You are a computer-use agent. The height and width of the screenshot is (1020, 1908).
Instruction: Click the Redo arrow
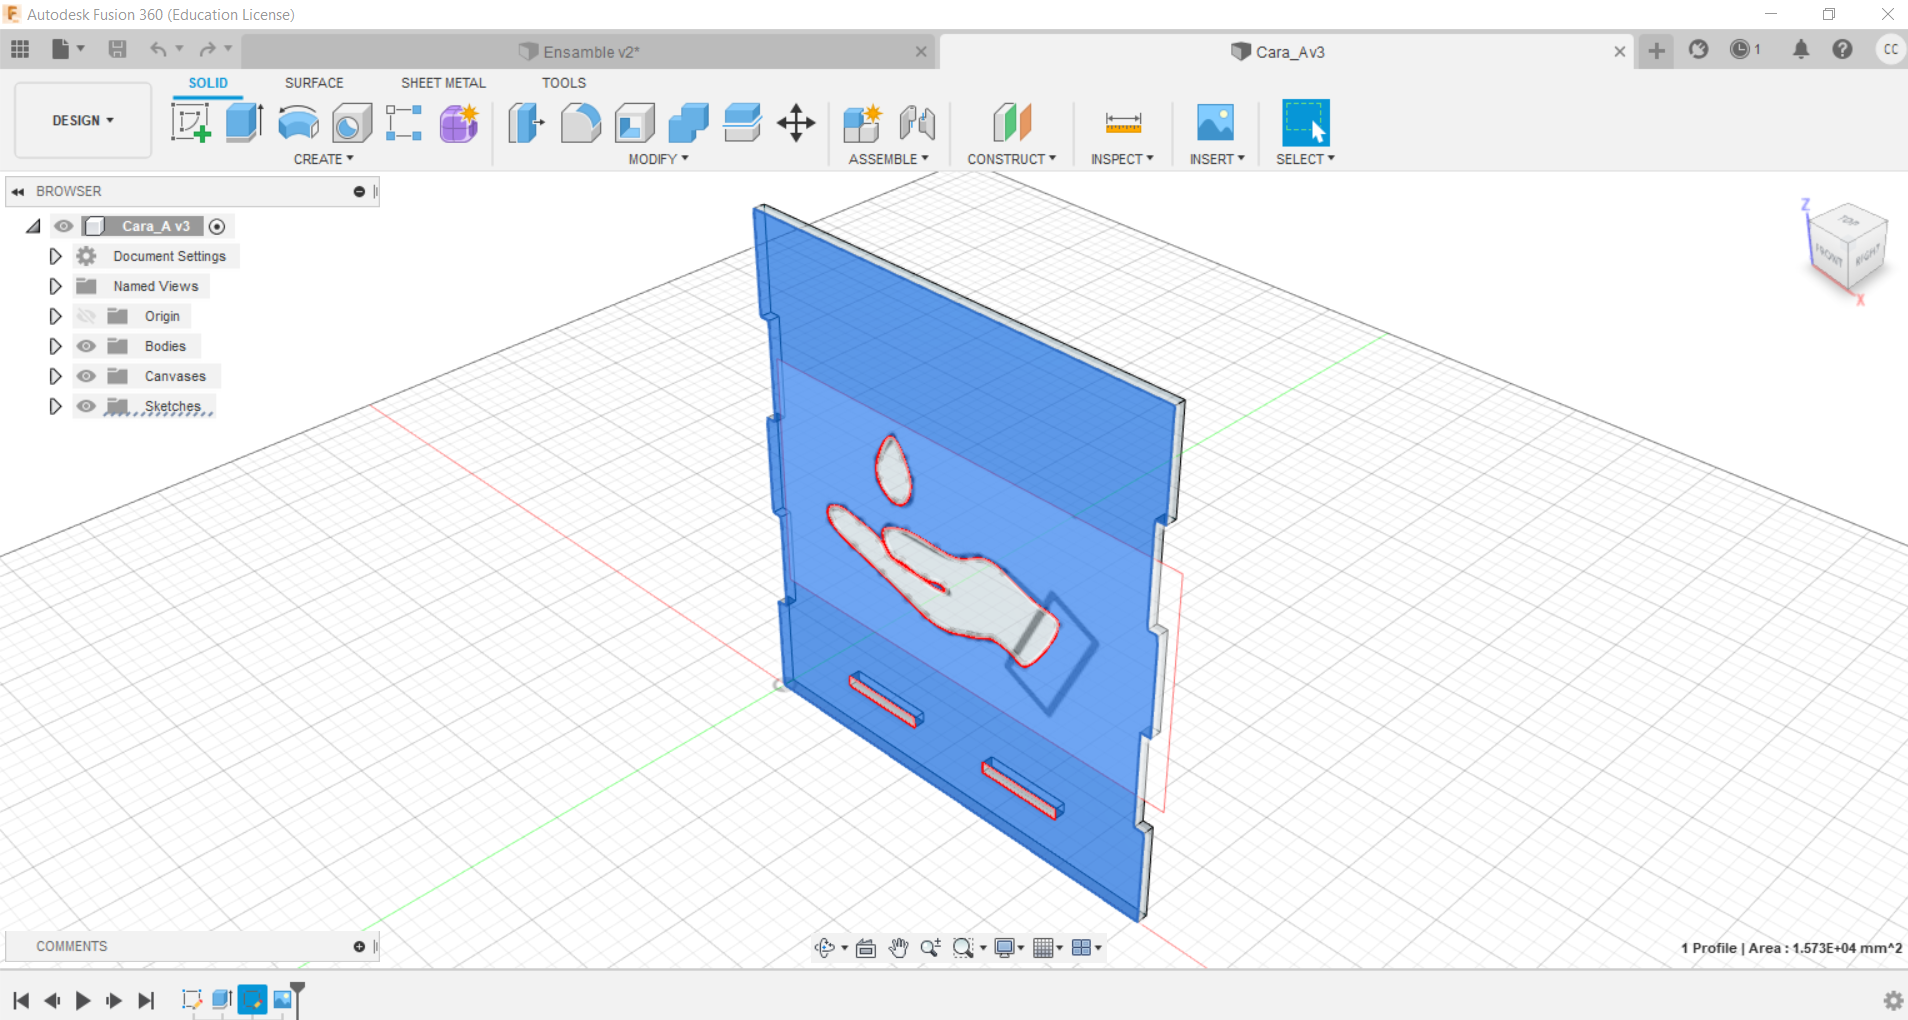click(x=207, y=49)
